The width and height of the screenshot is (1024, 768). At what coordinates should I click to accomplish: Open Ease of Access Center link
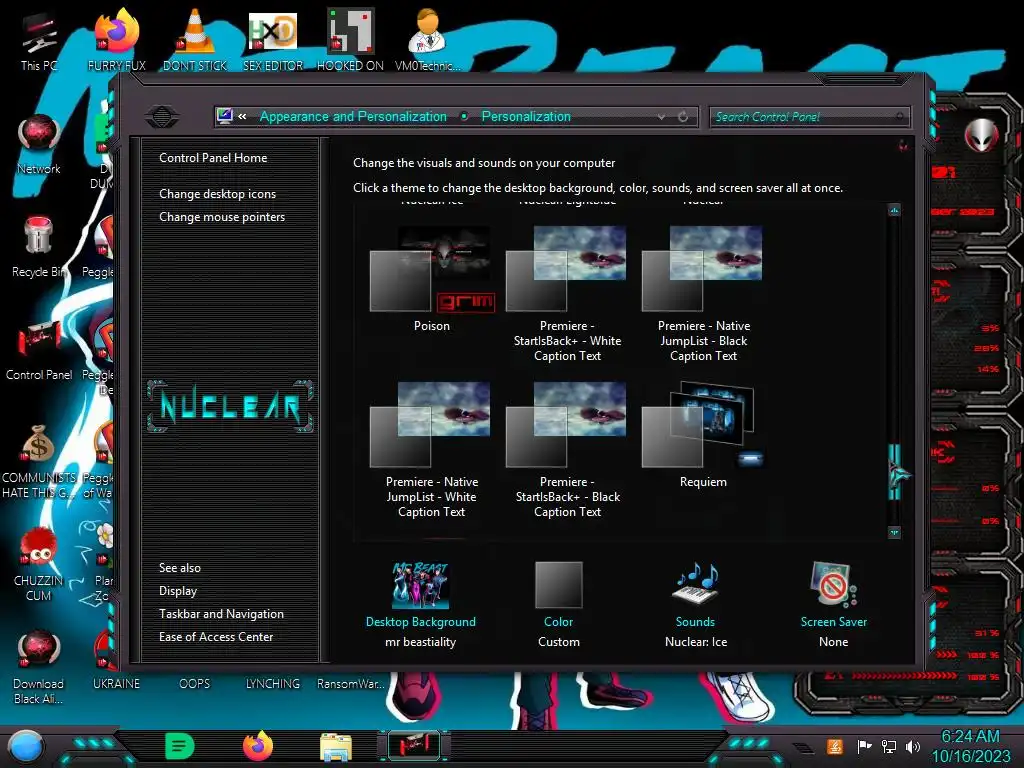(216, 637)
